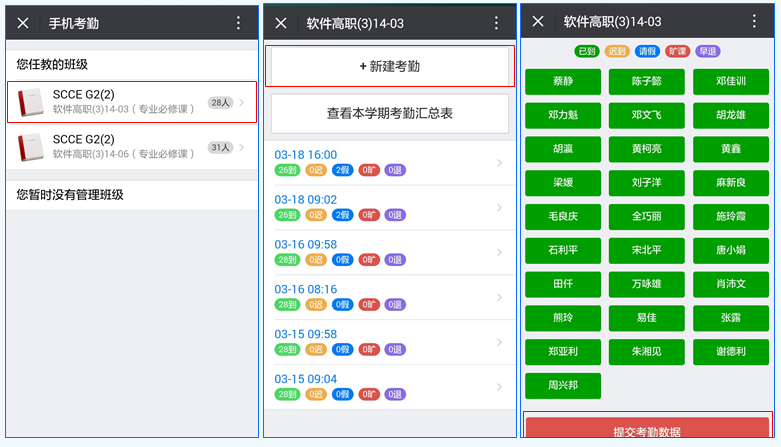Image resolution: width=781 pixels, height=447 pixels.
Task: Open 查看本学期考勤汇总表 summary
Action: tap(390, 113)
